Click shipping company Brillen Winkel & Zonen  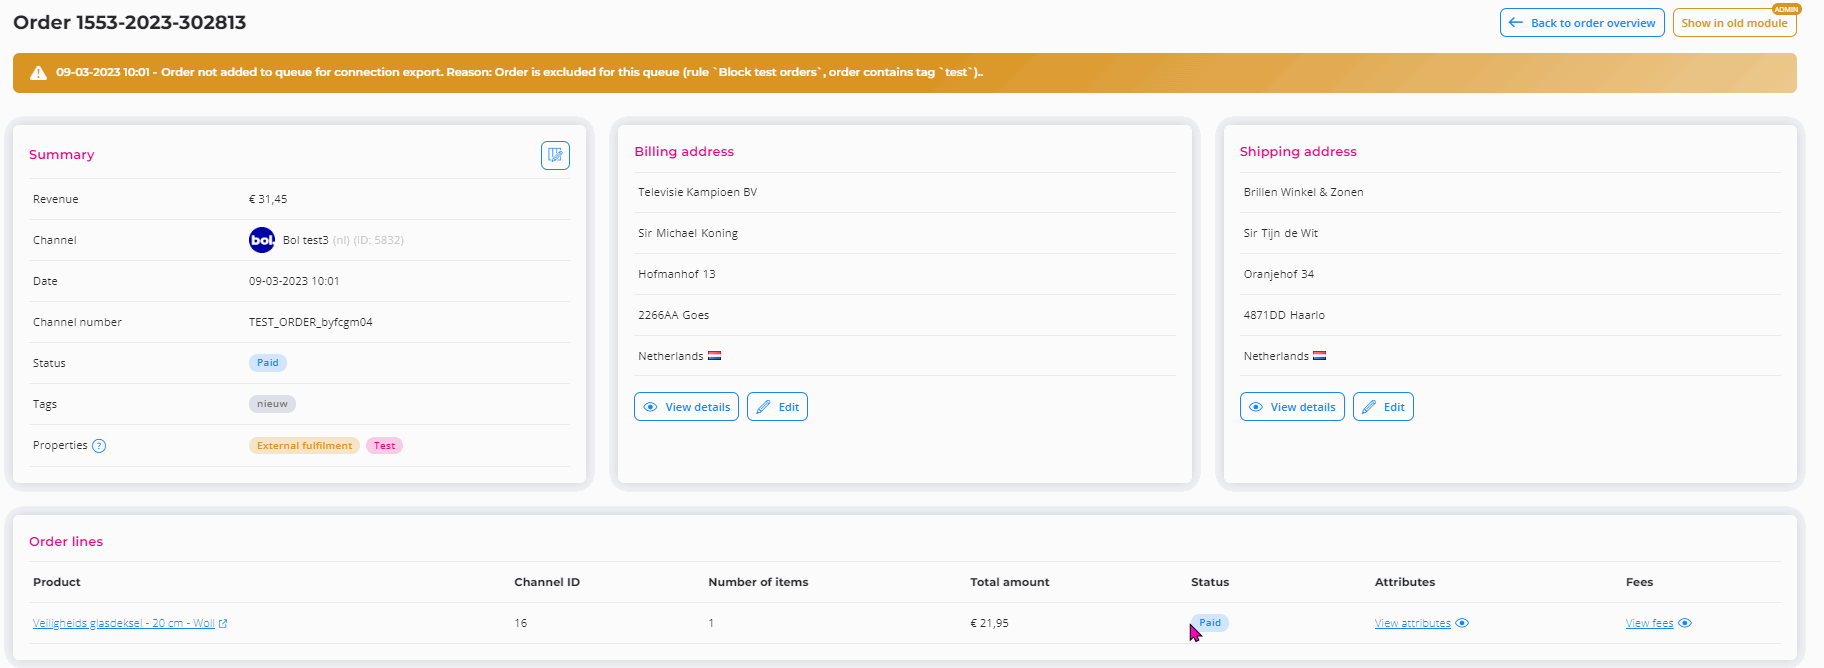(1304, 192)
